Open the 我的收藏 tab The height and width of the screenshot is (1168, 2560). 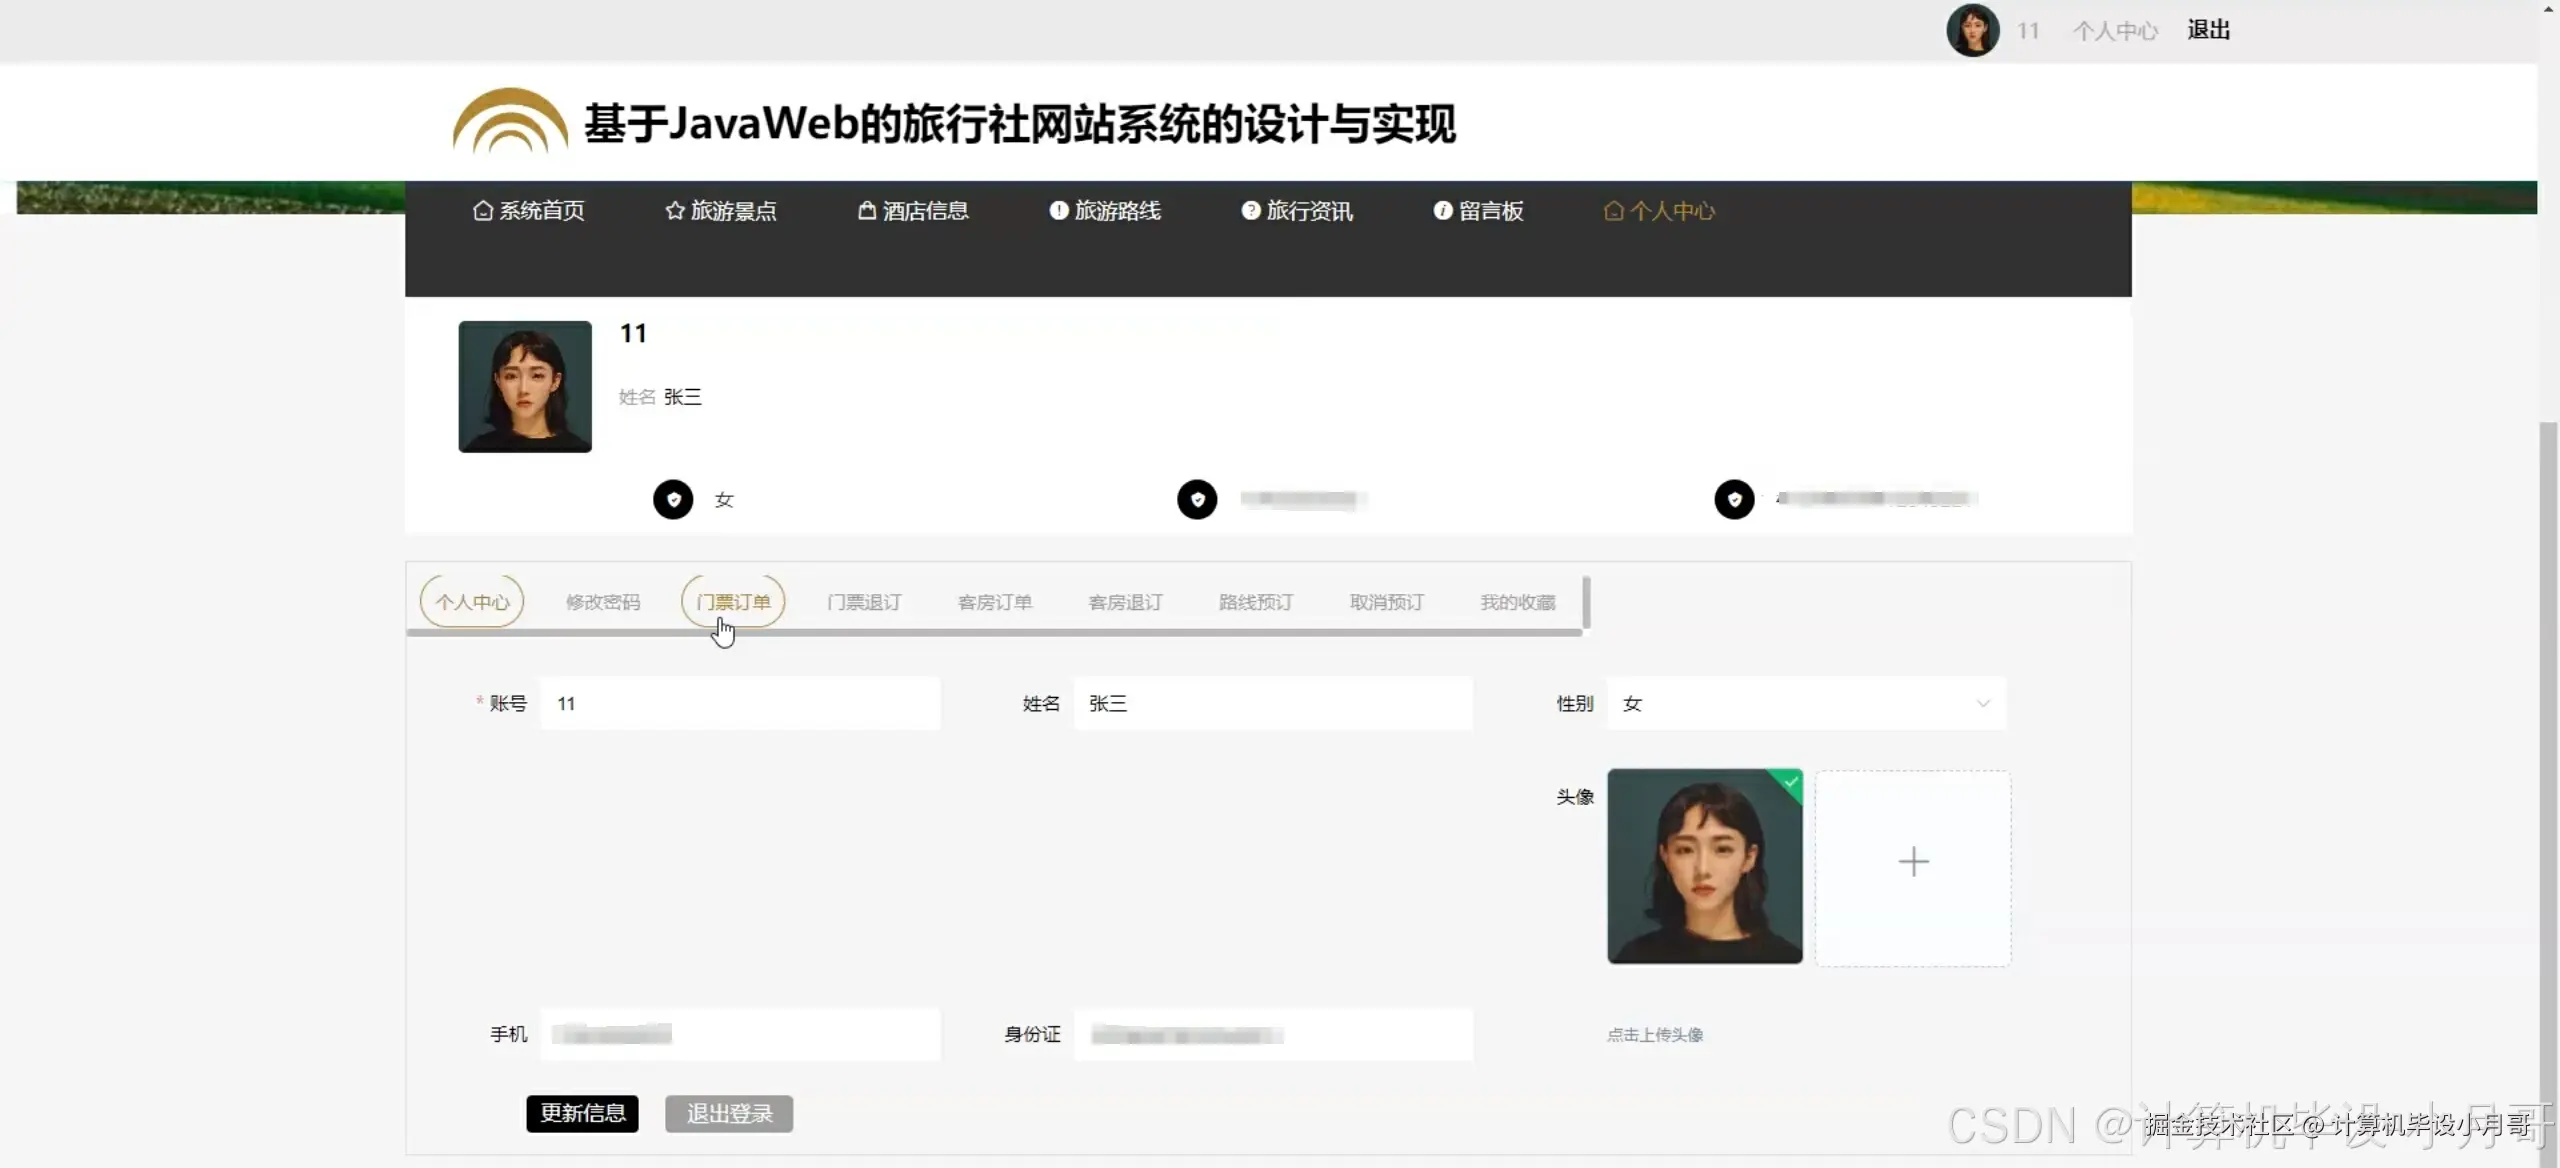1516,602
